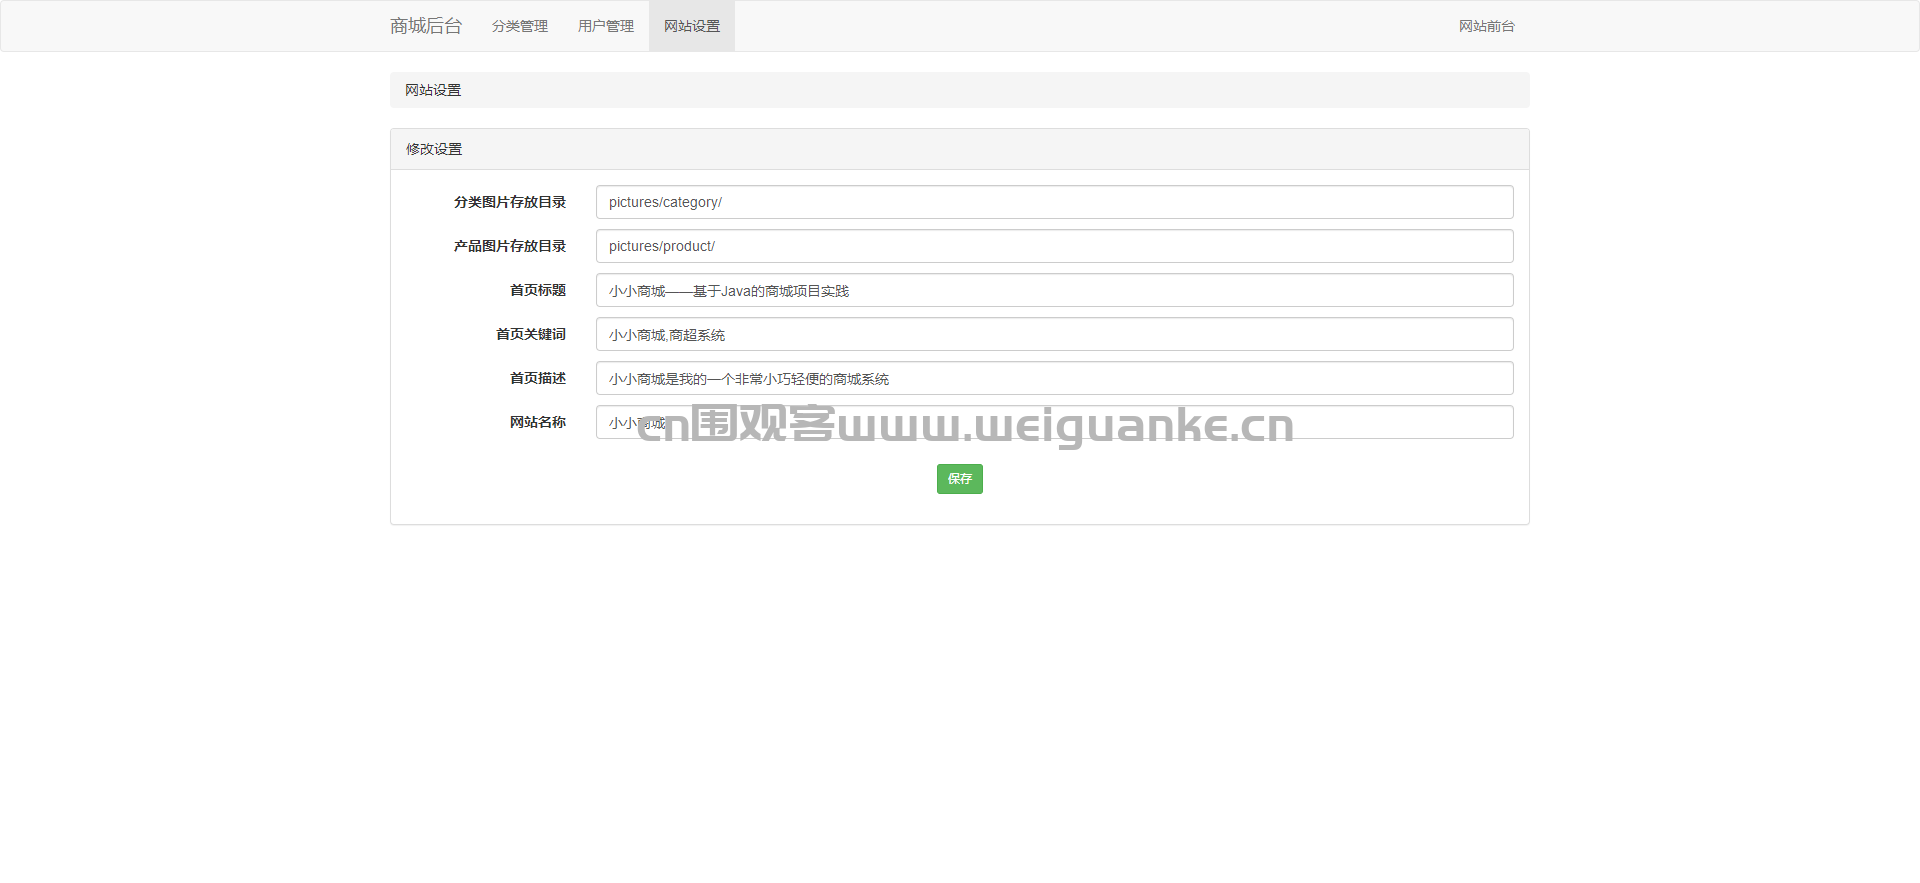The height and width of the screenshot is (883, 1920).
Task: Select the 首页描述 input field
Action: (x=1054, y=378)
